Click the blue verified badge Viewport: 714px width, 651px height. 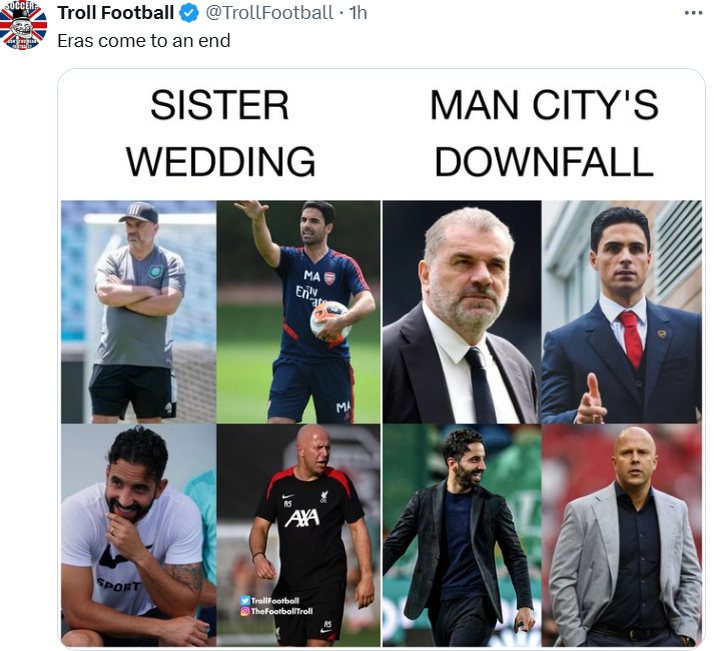coord(188,13)
